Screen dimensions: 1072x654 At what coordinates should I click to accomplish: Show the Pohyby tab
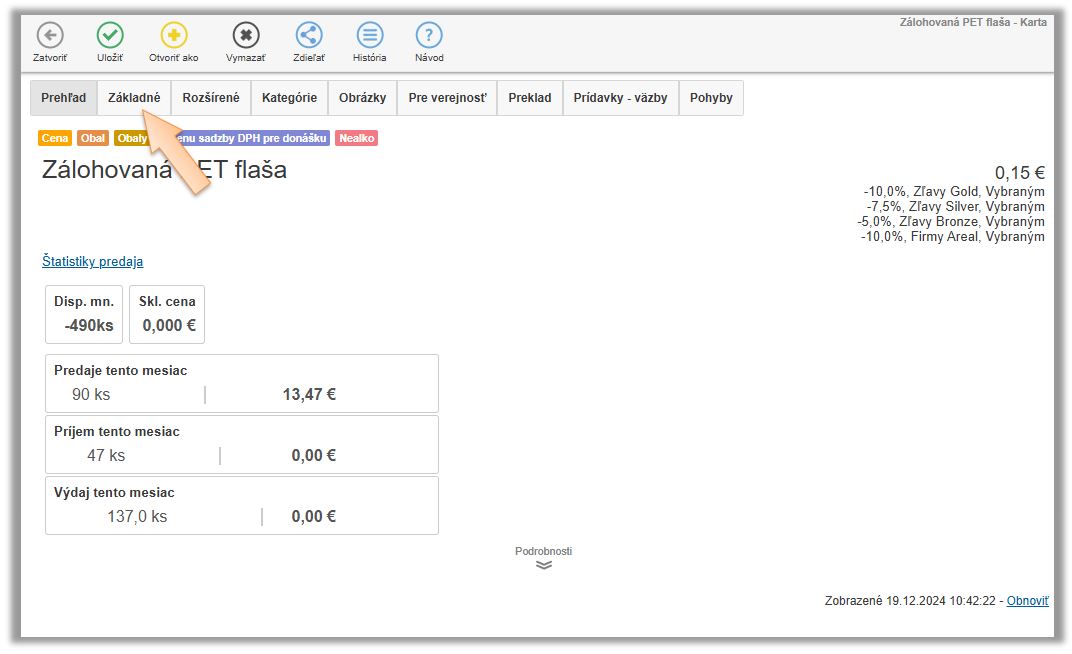tap(711, 98)
